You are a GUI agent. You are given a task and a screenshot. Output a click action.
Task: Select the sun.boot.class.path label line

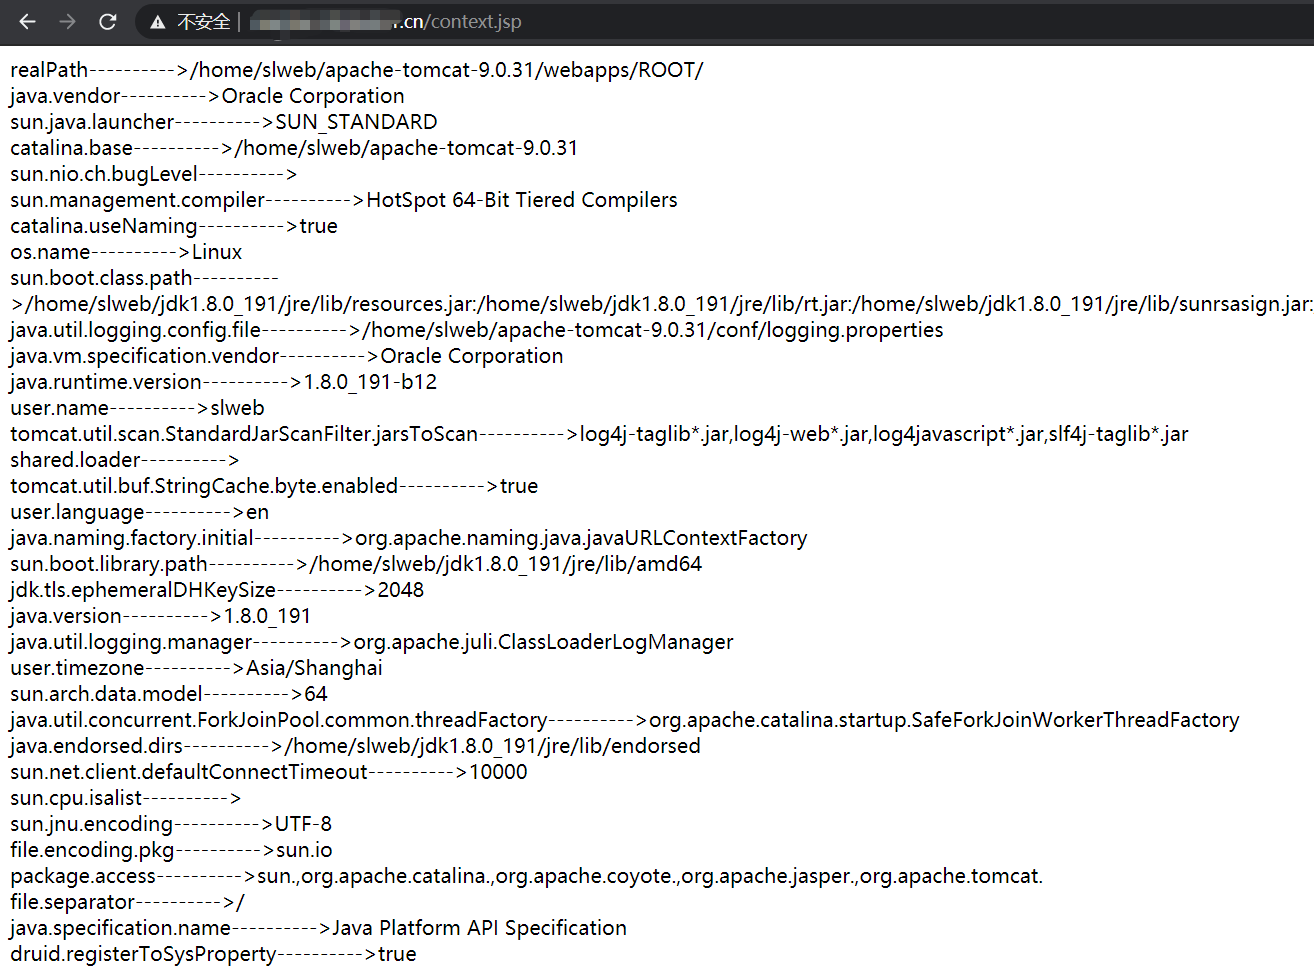[x=144, y=278]
